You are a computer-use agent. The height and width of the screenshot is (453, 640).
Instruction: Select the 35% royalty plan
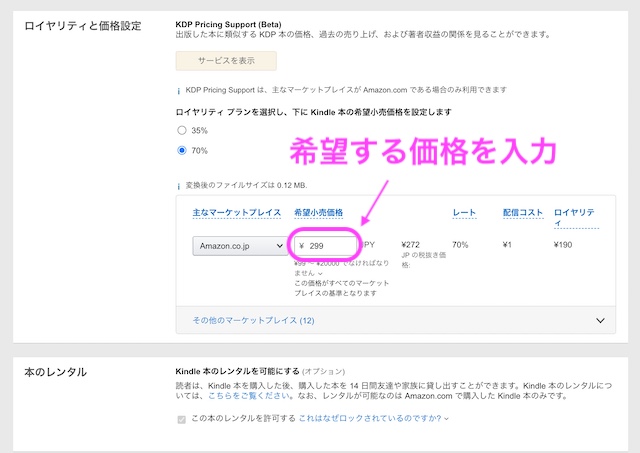tap(181, 130)
